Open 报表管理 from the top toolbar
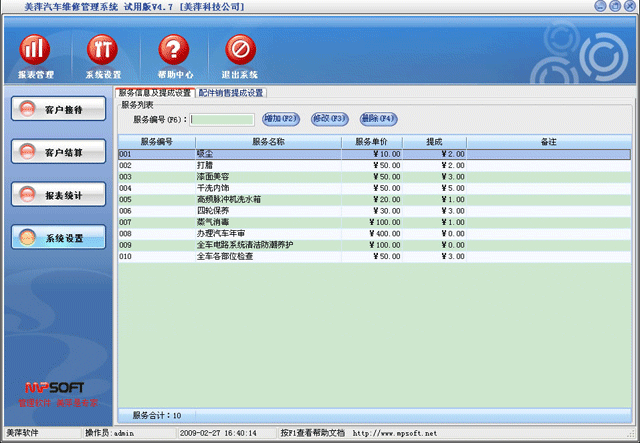The height and width of the screenshot is (443, 640). (36, 53)
